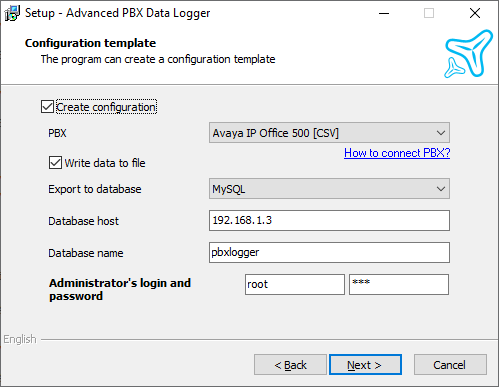Click the Administrator's login and password label
Viewport: 499px width, 387px height.
tap(120, 289)
